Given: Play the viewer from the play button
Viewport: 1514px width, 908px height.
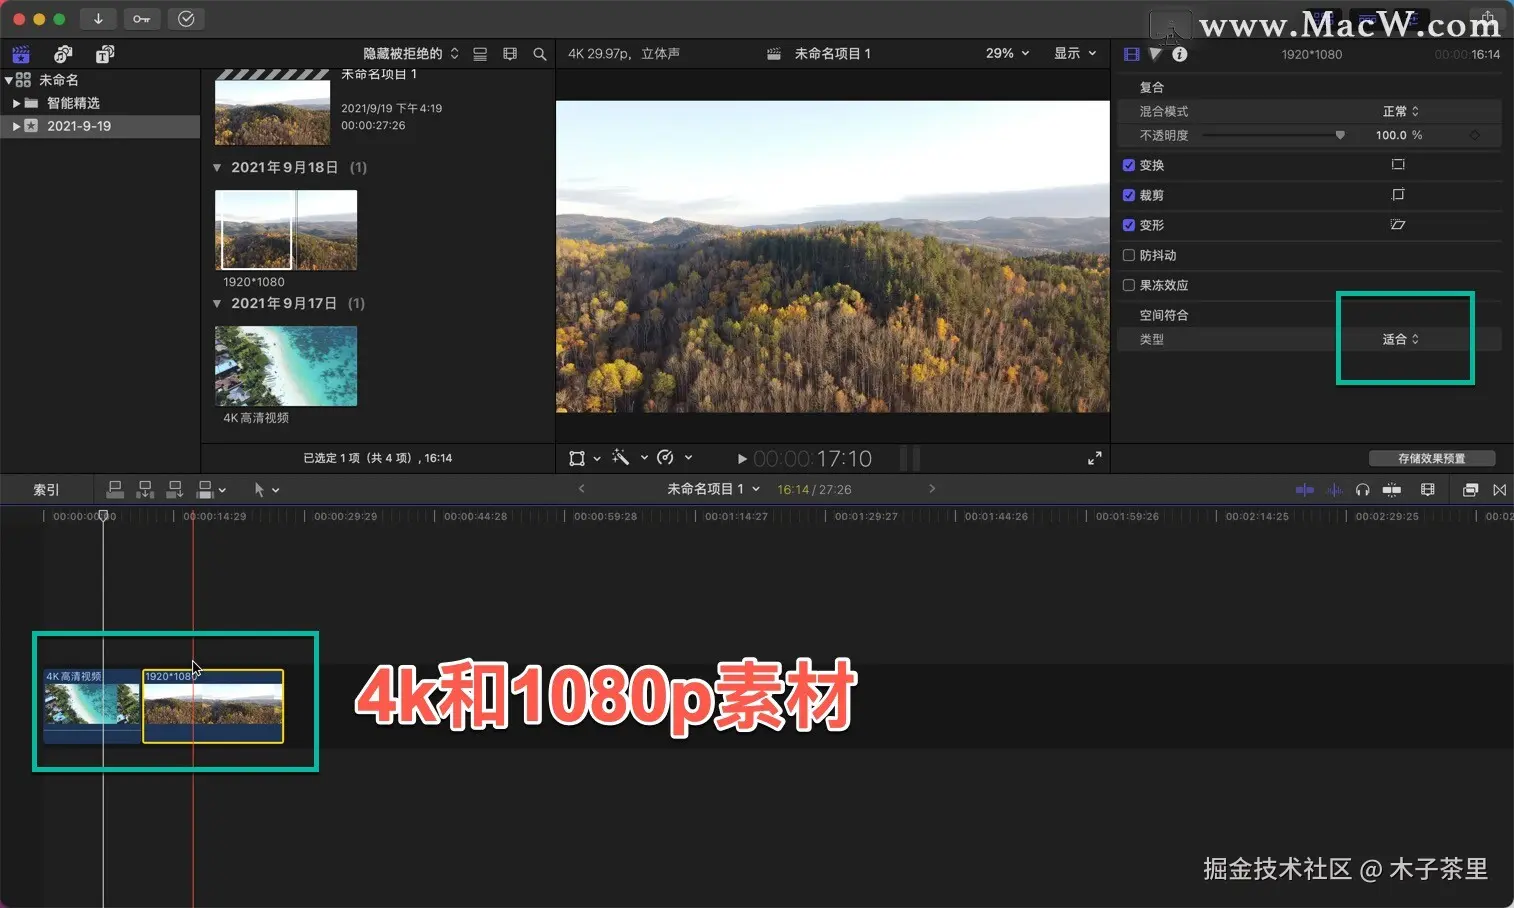Looking at the screenshot, I should point(742,459).
